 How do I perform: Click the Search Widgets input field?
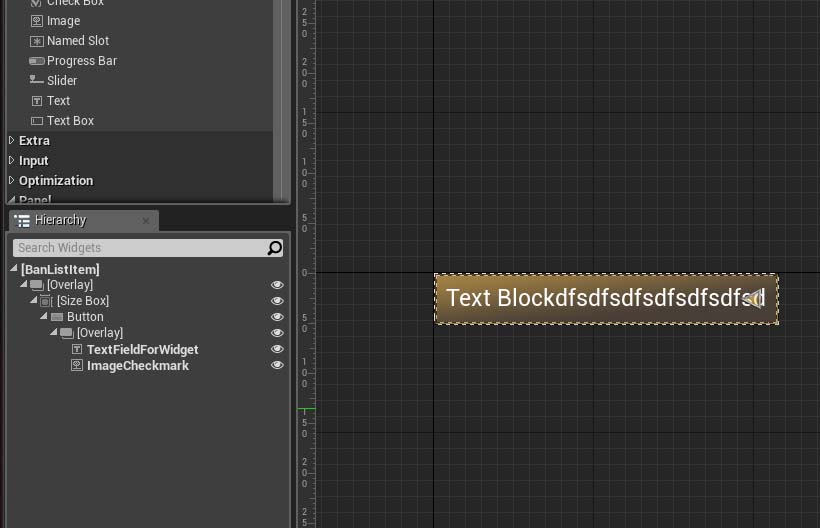140,248
